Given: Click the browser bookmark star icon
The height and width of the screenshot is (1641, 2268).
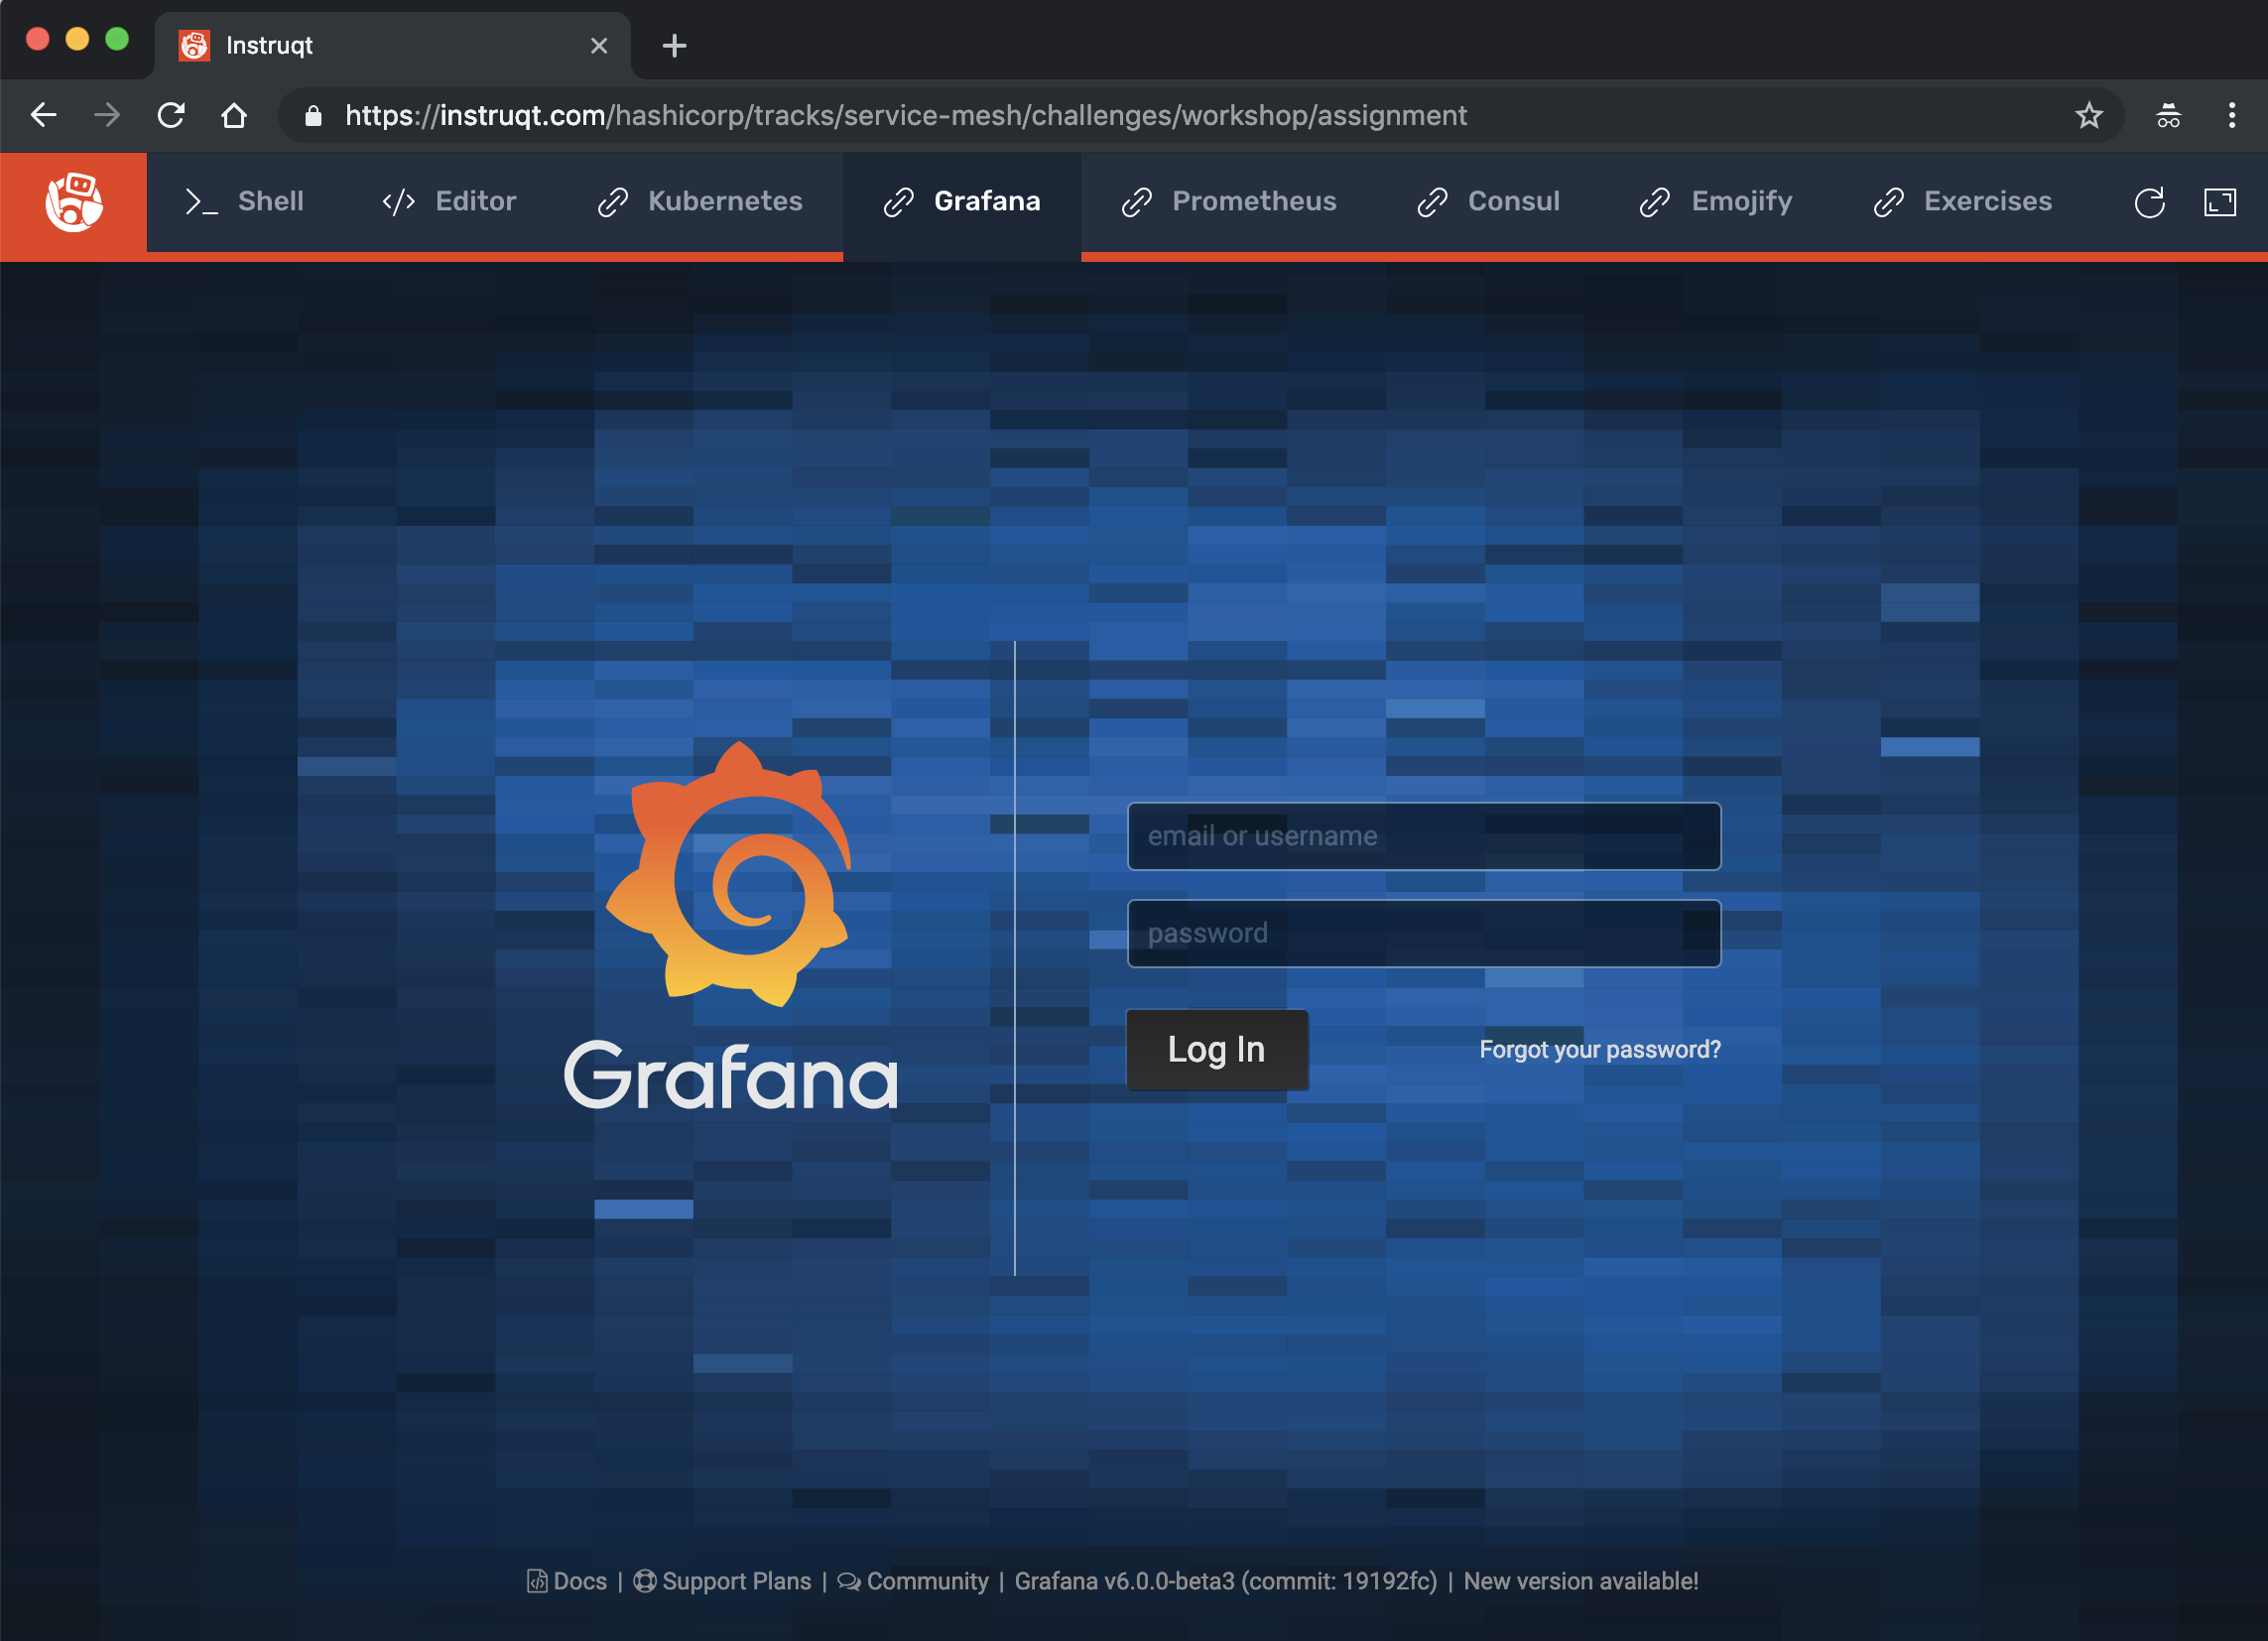Looking at the screenshot, I should tap(2090, 116).
